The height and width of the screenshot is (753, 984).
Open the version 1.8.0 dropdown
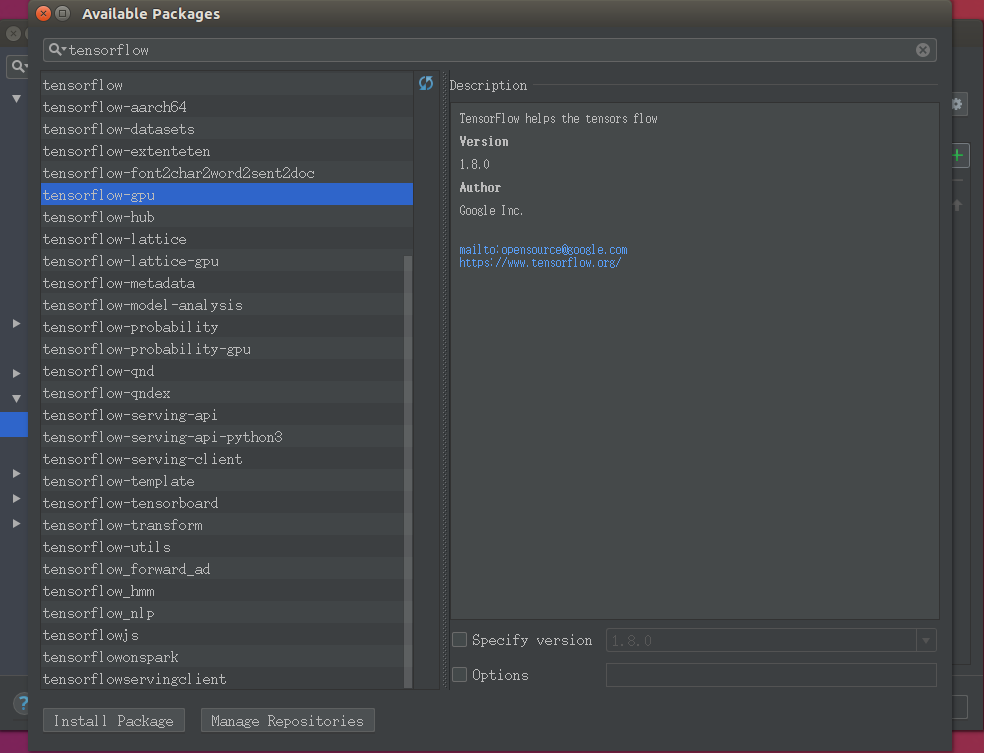pyautogui.click(x=926, y=640)
